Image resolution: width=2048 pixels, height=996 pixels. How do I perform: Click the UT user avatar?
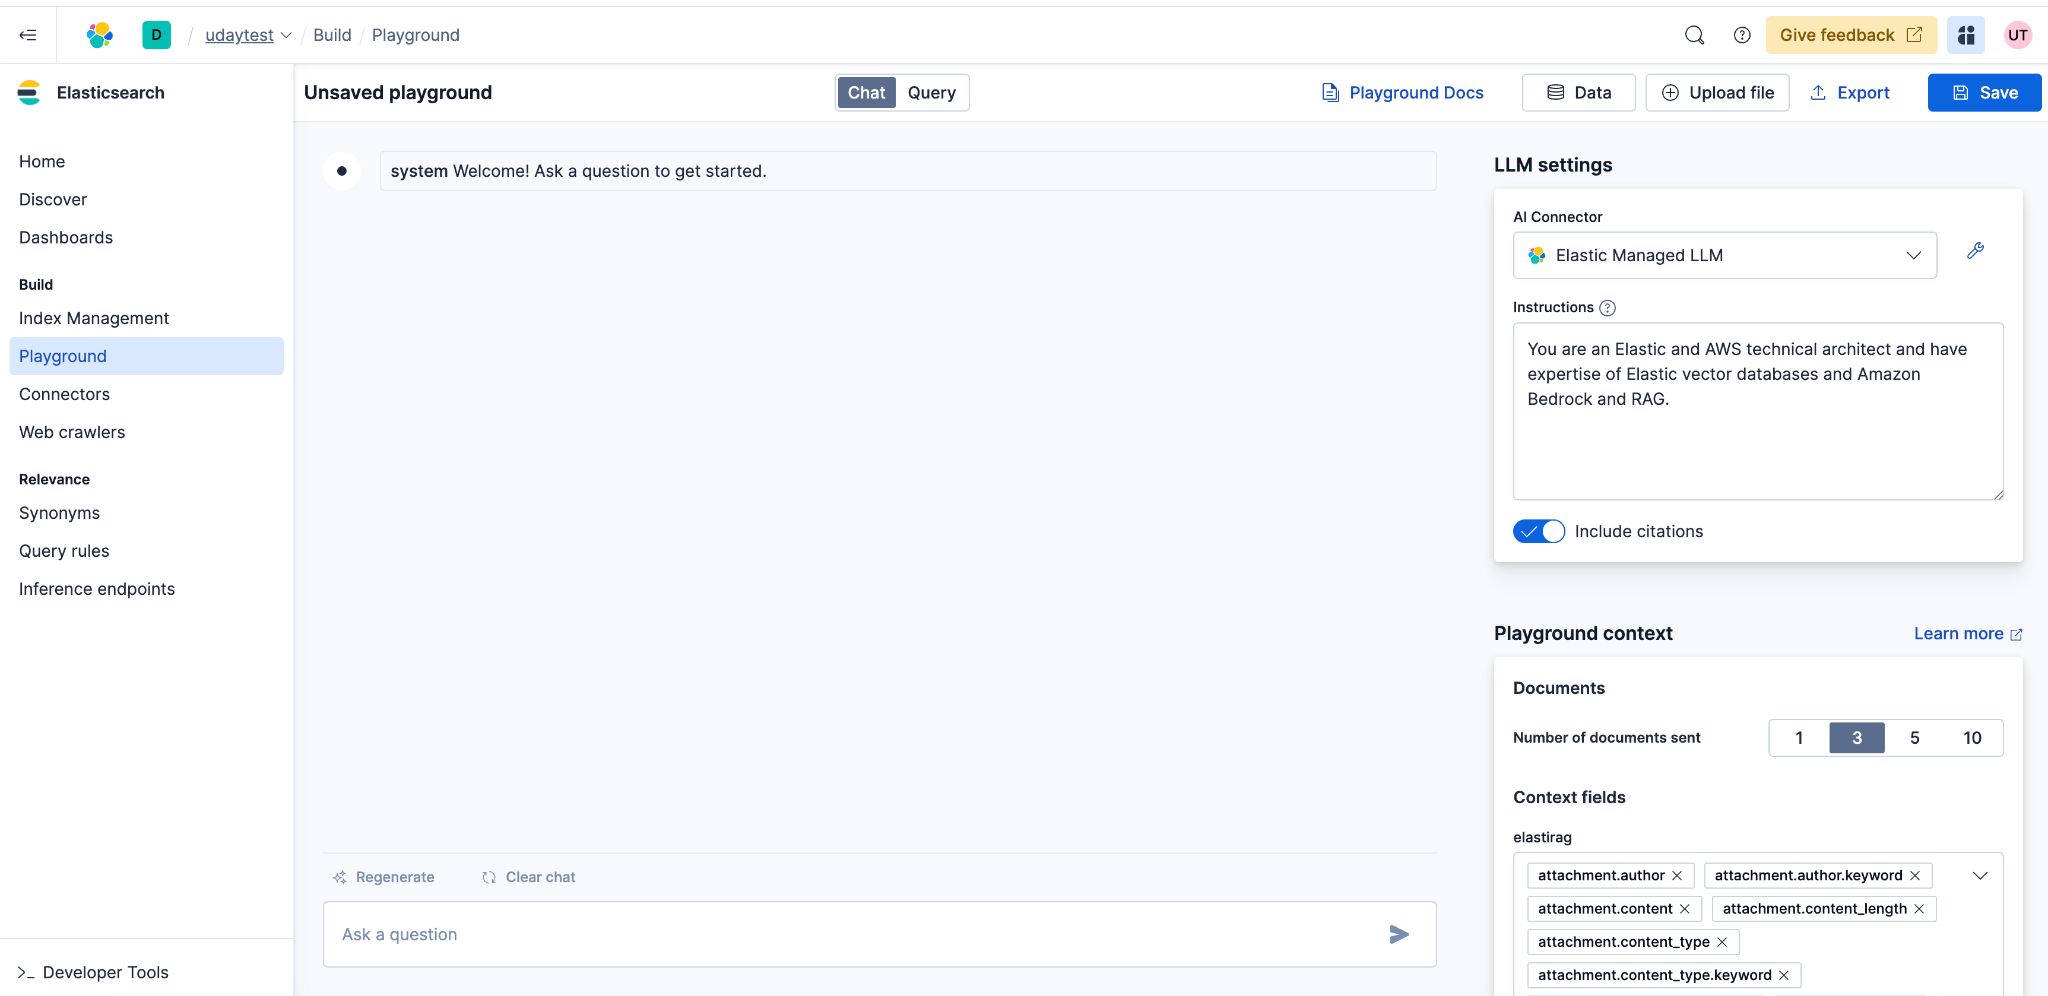(2017, 35)
